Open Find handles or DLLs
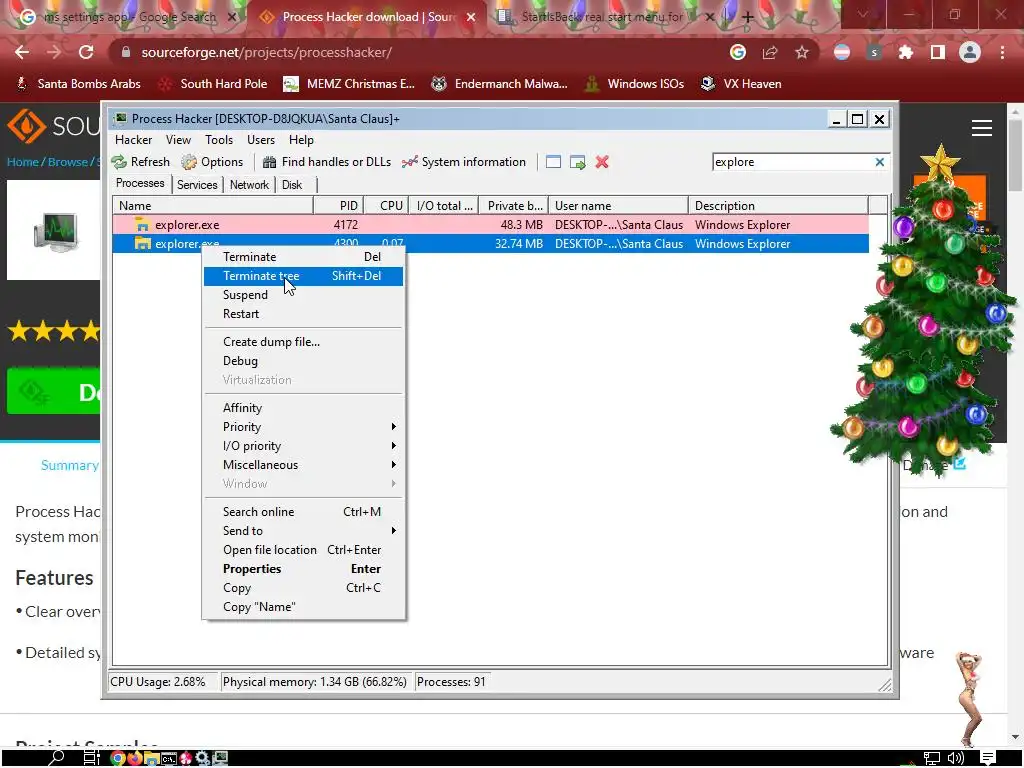Viewport: 1024px width, 768px height. (x=327, y=162)
